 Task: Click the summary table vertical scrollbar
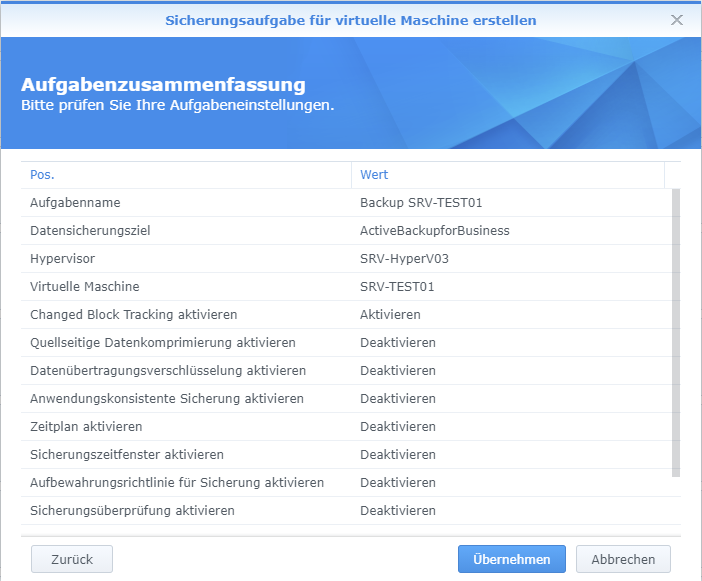(x=676, y=333)
